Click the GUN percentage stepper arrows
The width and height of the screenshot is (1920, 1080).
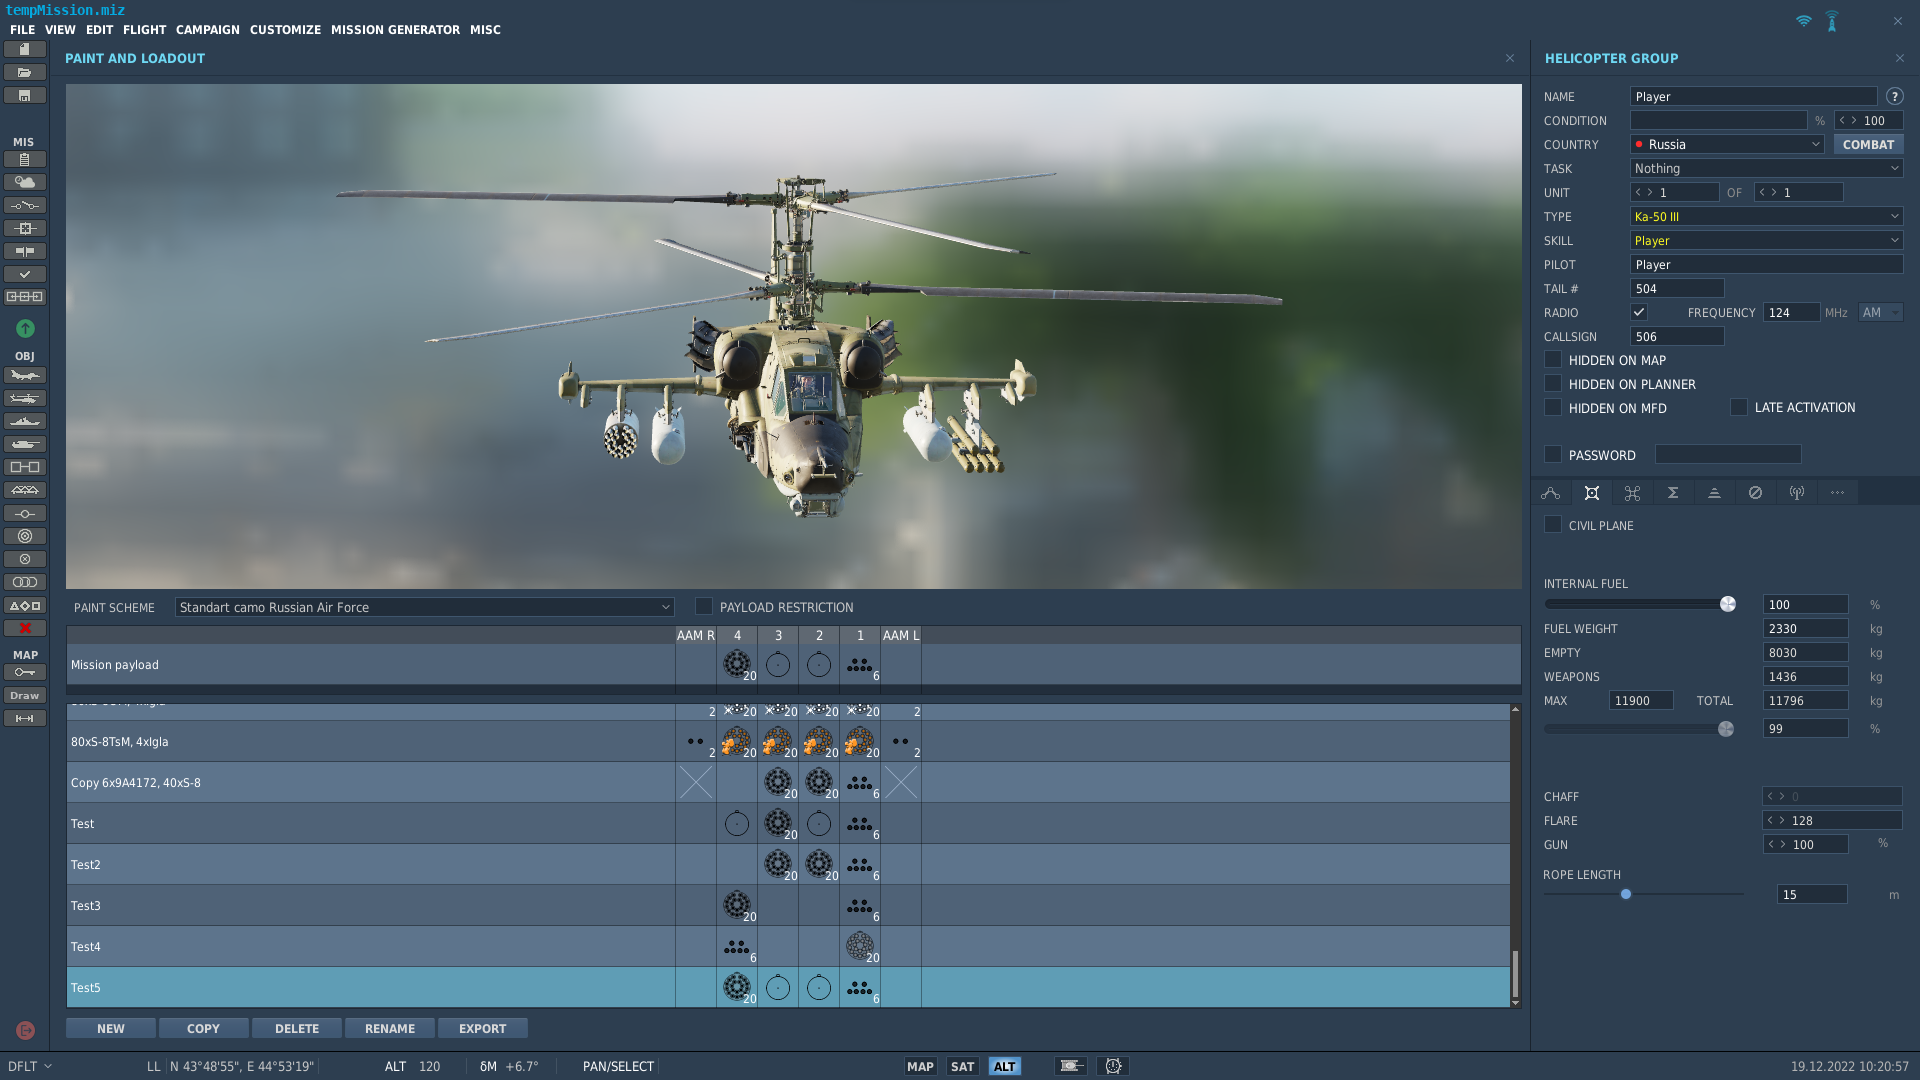(x=1776, y=845)
